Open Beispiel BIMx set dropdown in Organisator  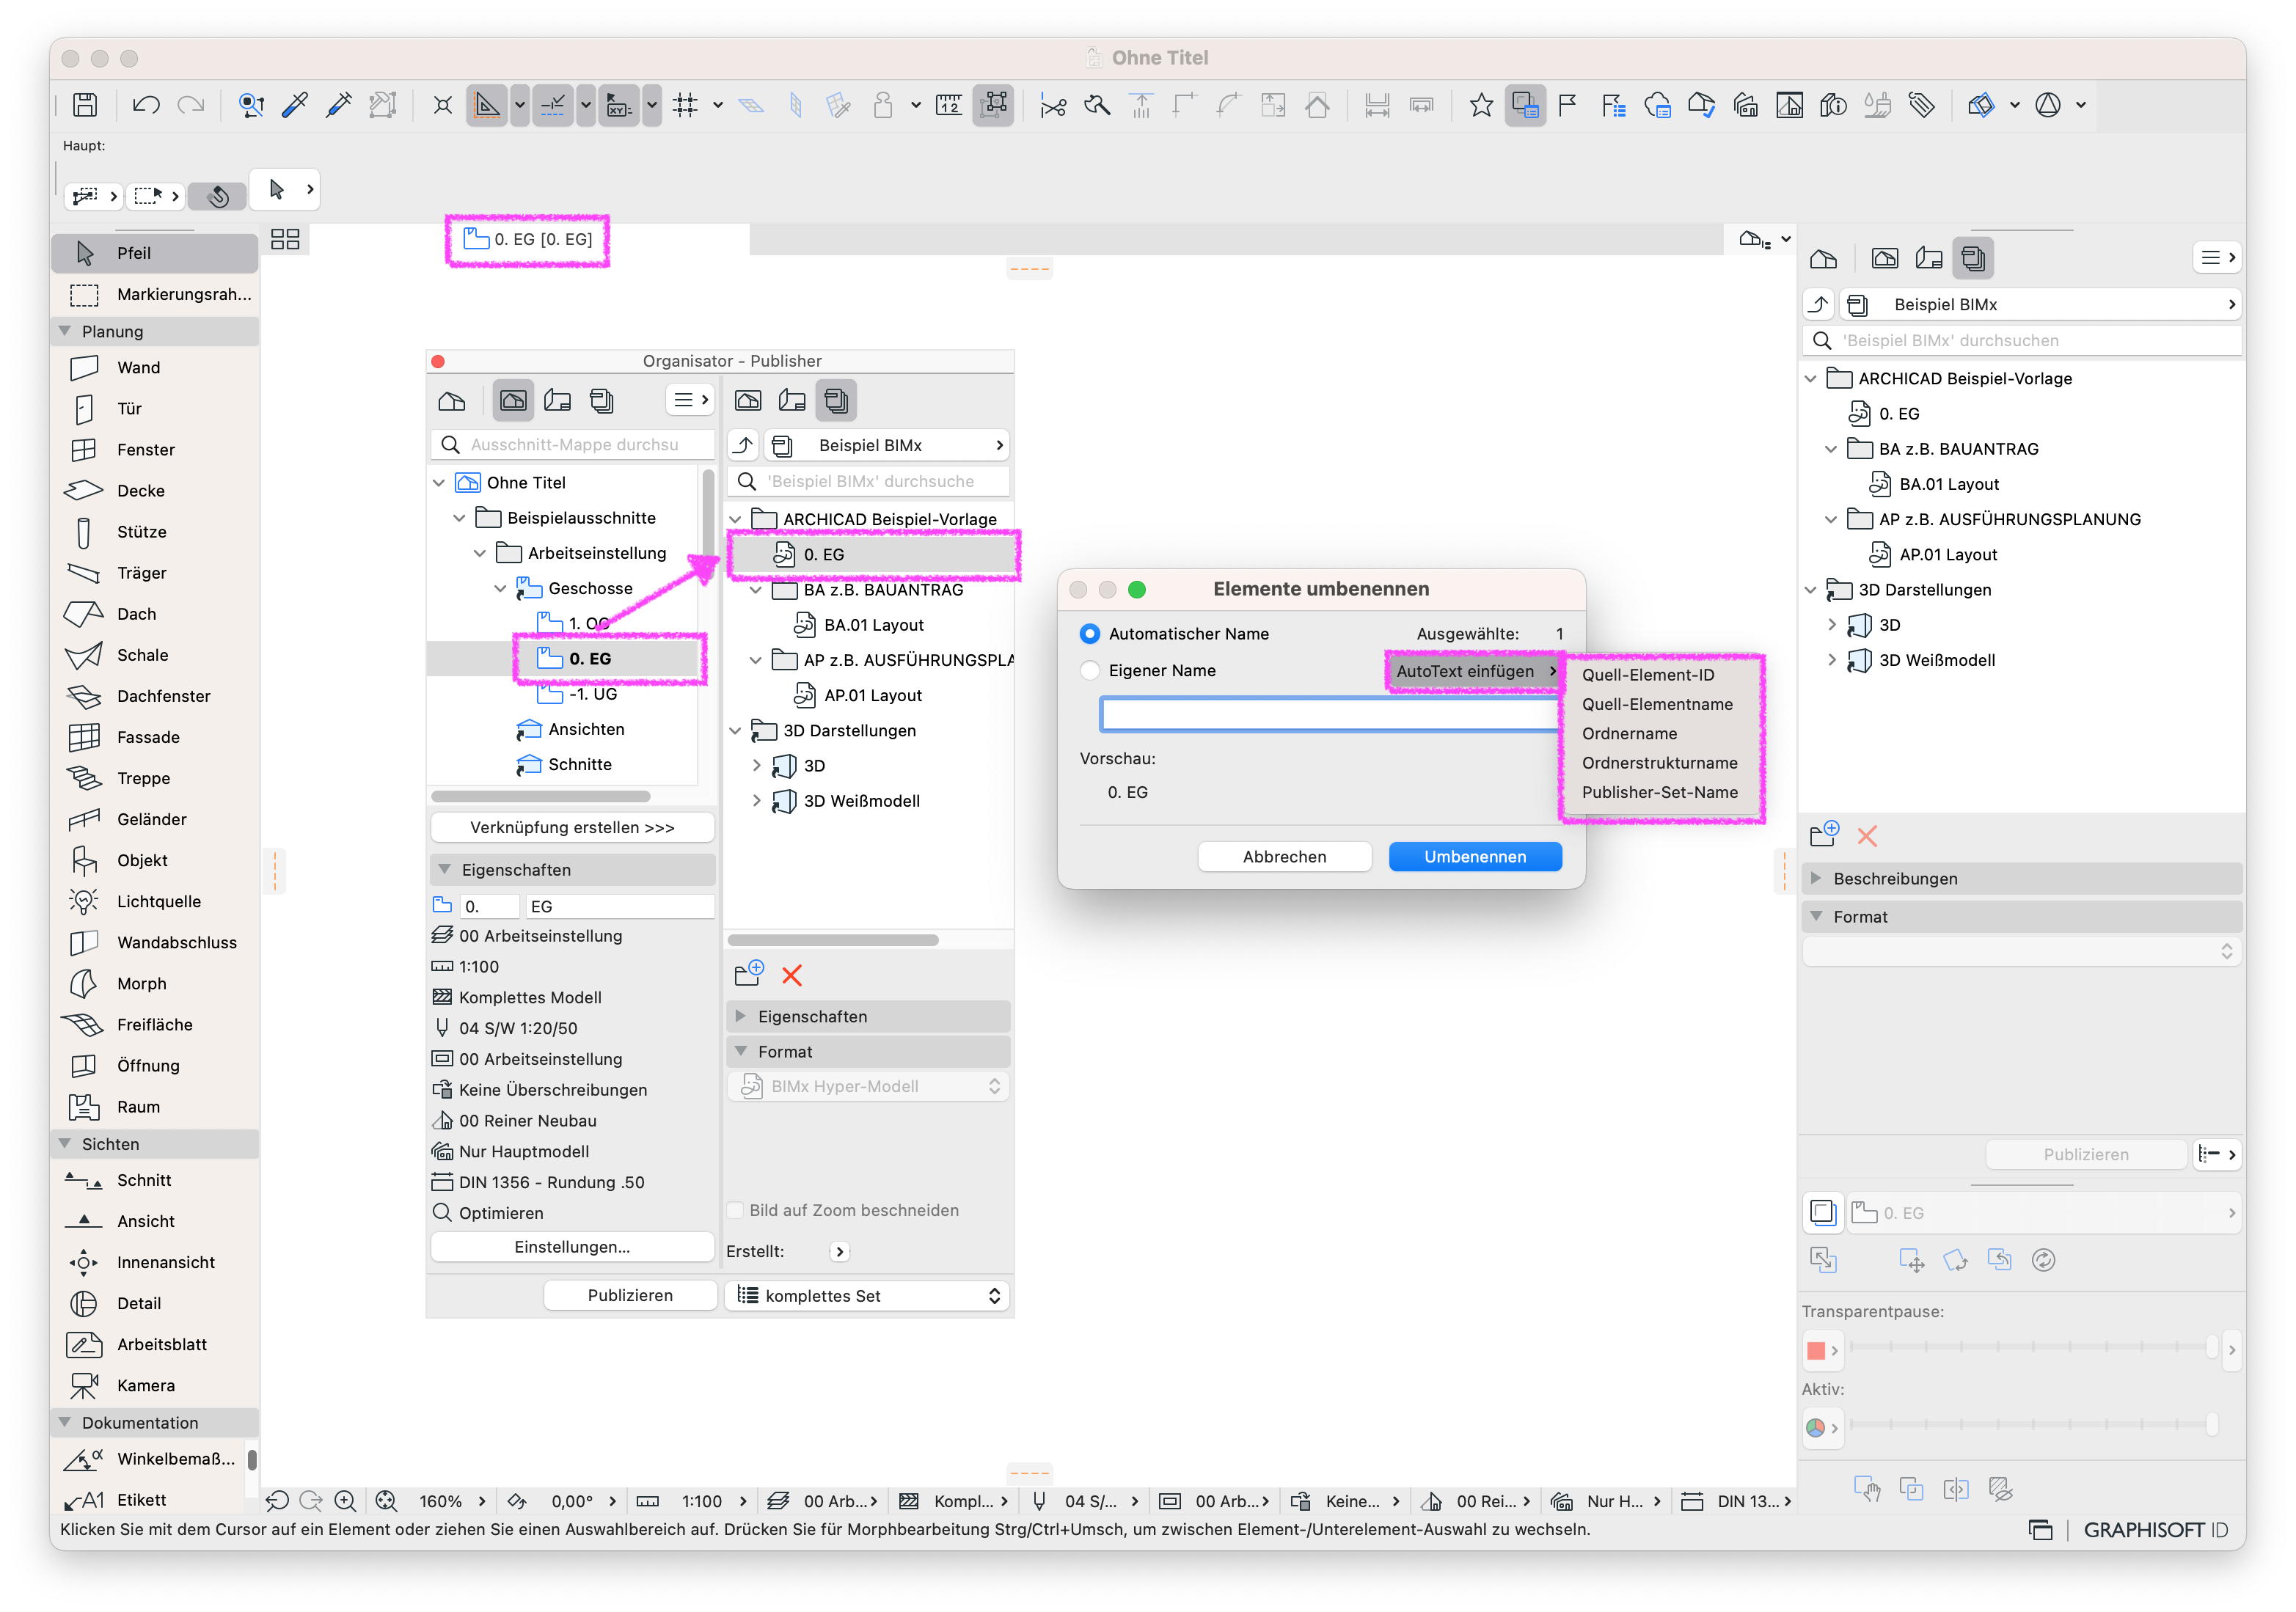887,445
